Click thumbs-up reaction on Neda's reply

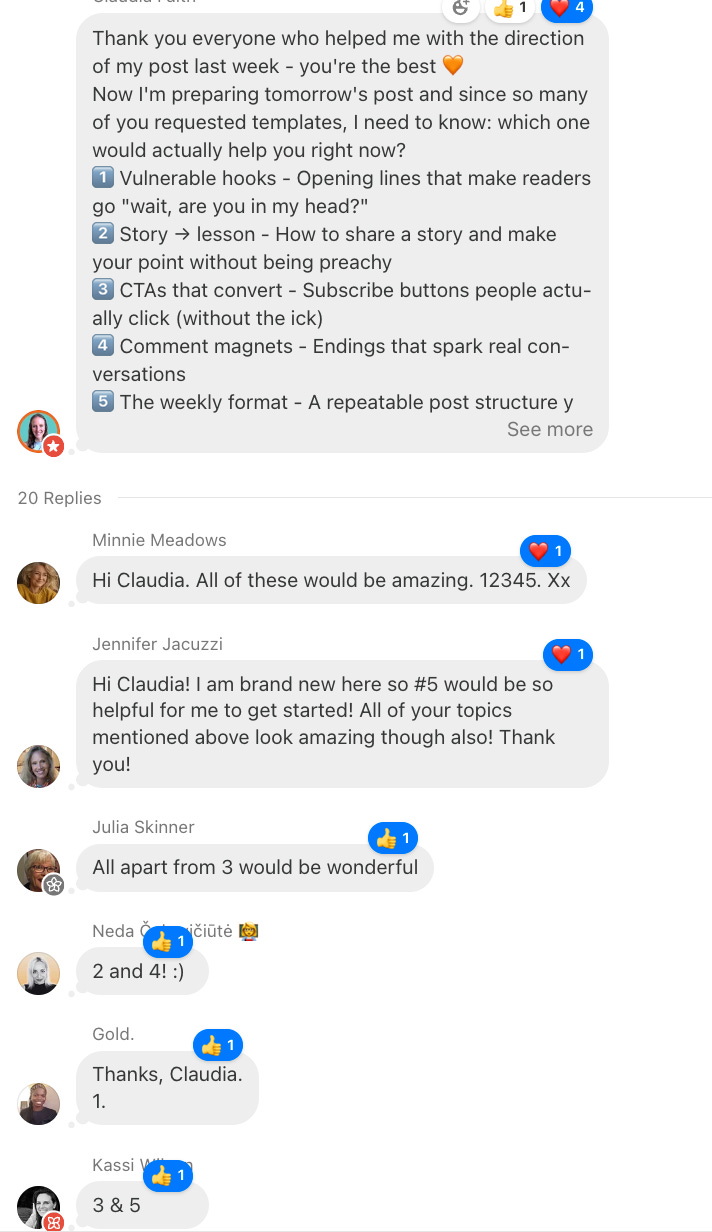click(x=168, y=942)
